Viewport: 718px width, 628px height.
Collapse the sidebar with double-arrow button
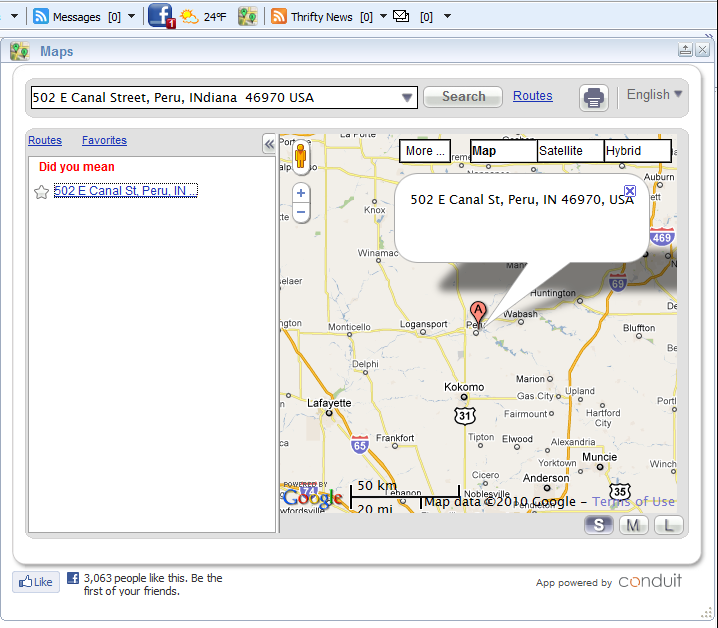click(269, 144)
